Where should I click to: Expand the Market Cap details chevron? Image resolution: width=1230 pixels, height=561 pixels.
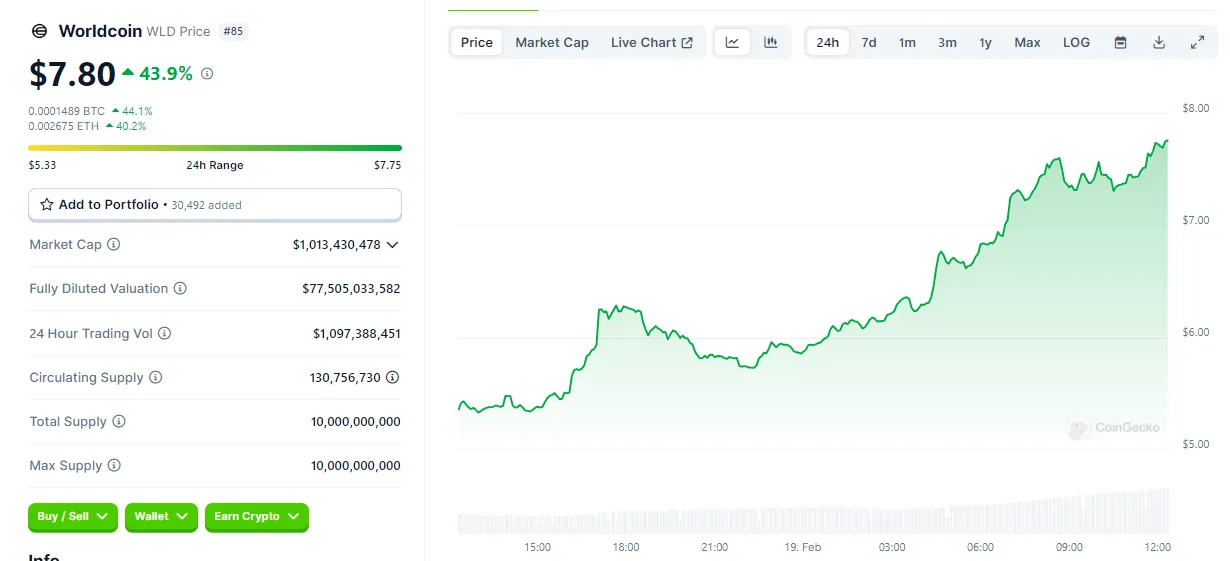coord(392,244)
